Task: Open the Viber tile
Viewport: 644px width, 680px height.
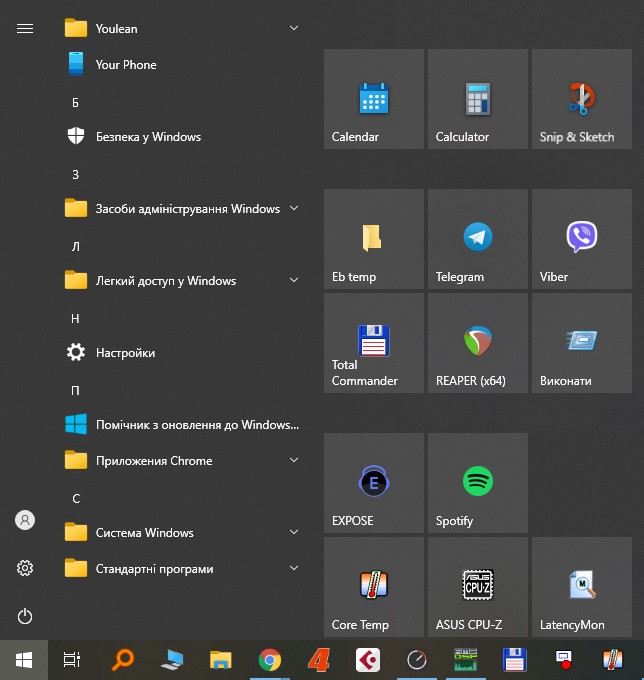Action: point(582,239)
